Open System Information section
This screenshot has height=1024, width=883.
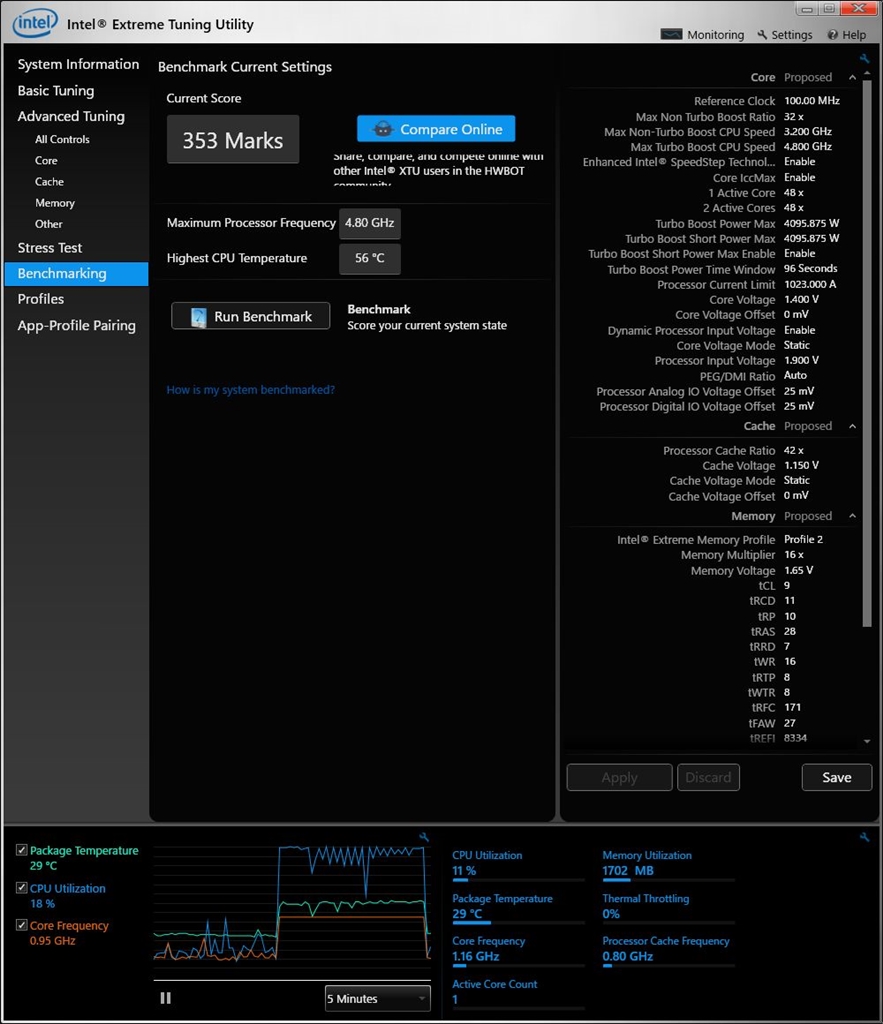coord(78,64)
